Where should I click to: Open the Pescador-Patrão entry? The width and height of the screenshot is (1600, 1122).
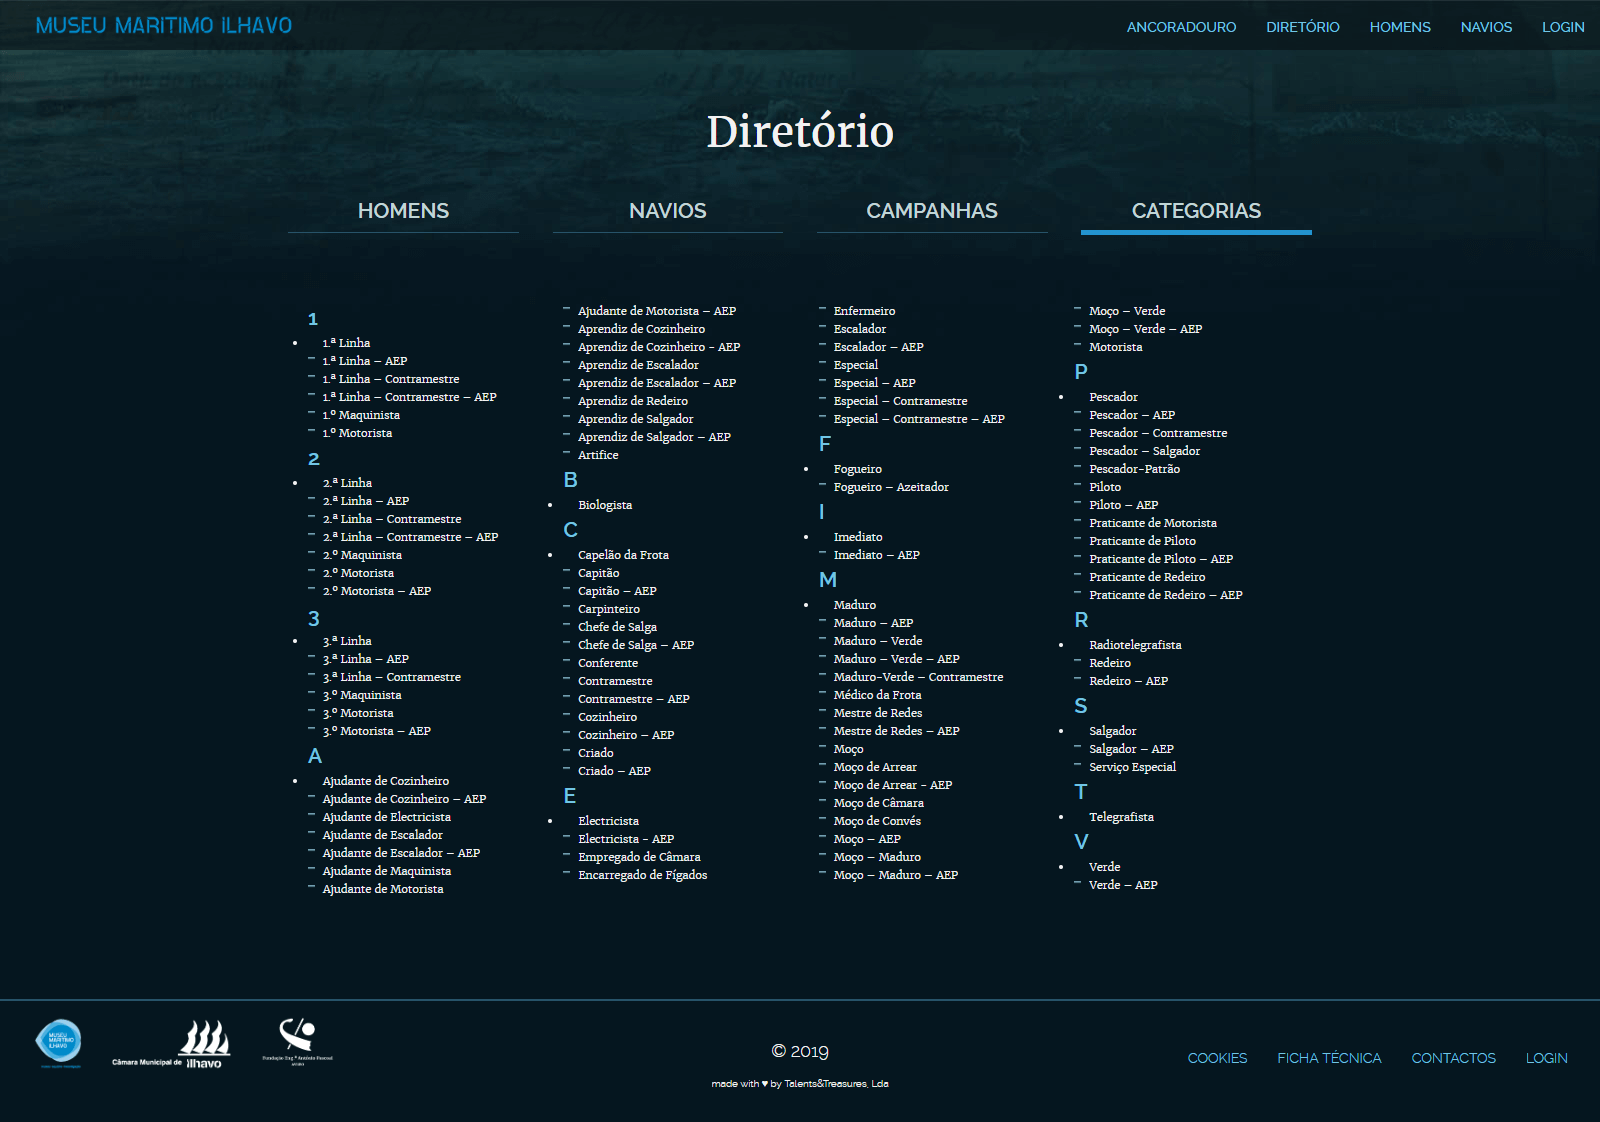tap(1137, 468)
